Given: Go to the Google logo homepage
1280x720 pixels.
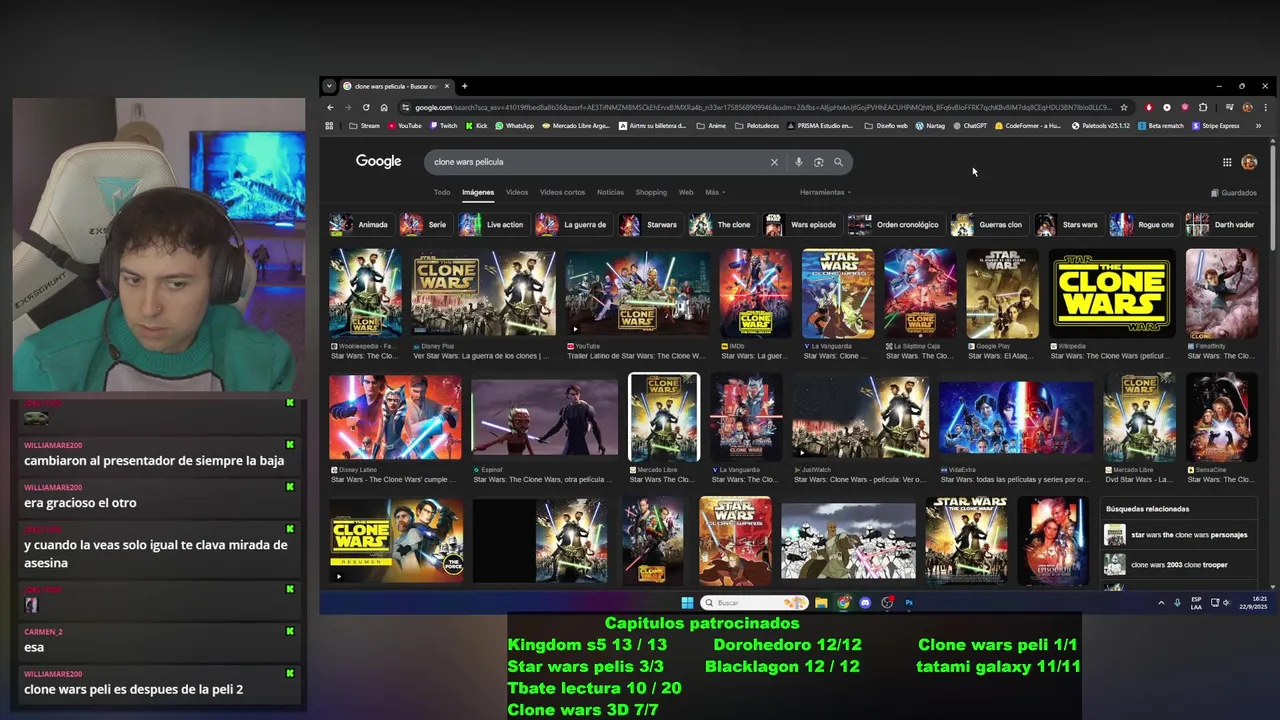Looking at the screenshot, I should (x=378, y=161).
